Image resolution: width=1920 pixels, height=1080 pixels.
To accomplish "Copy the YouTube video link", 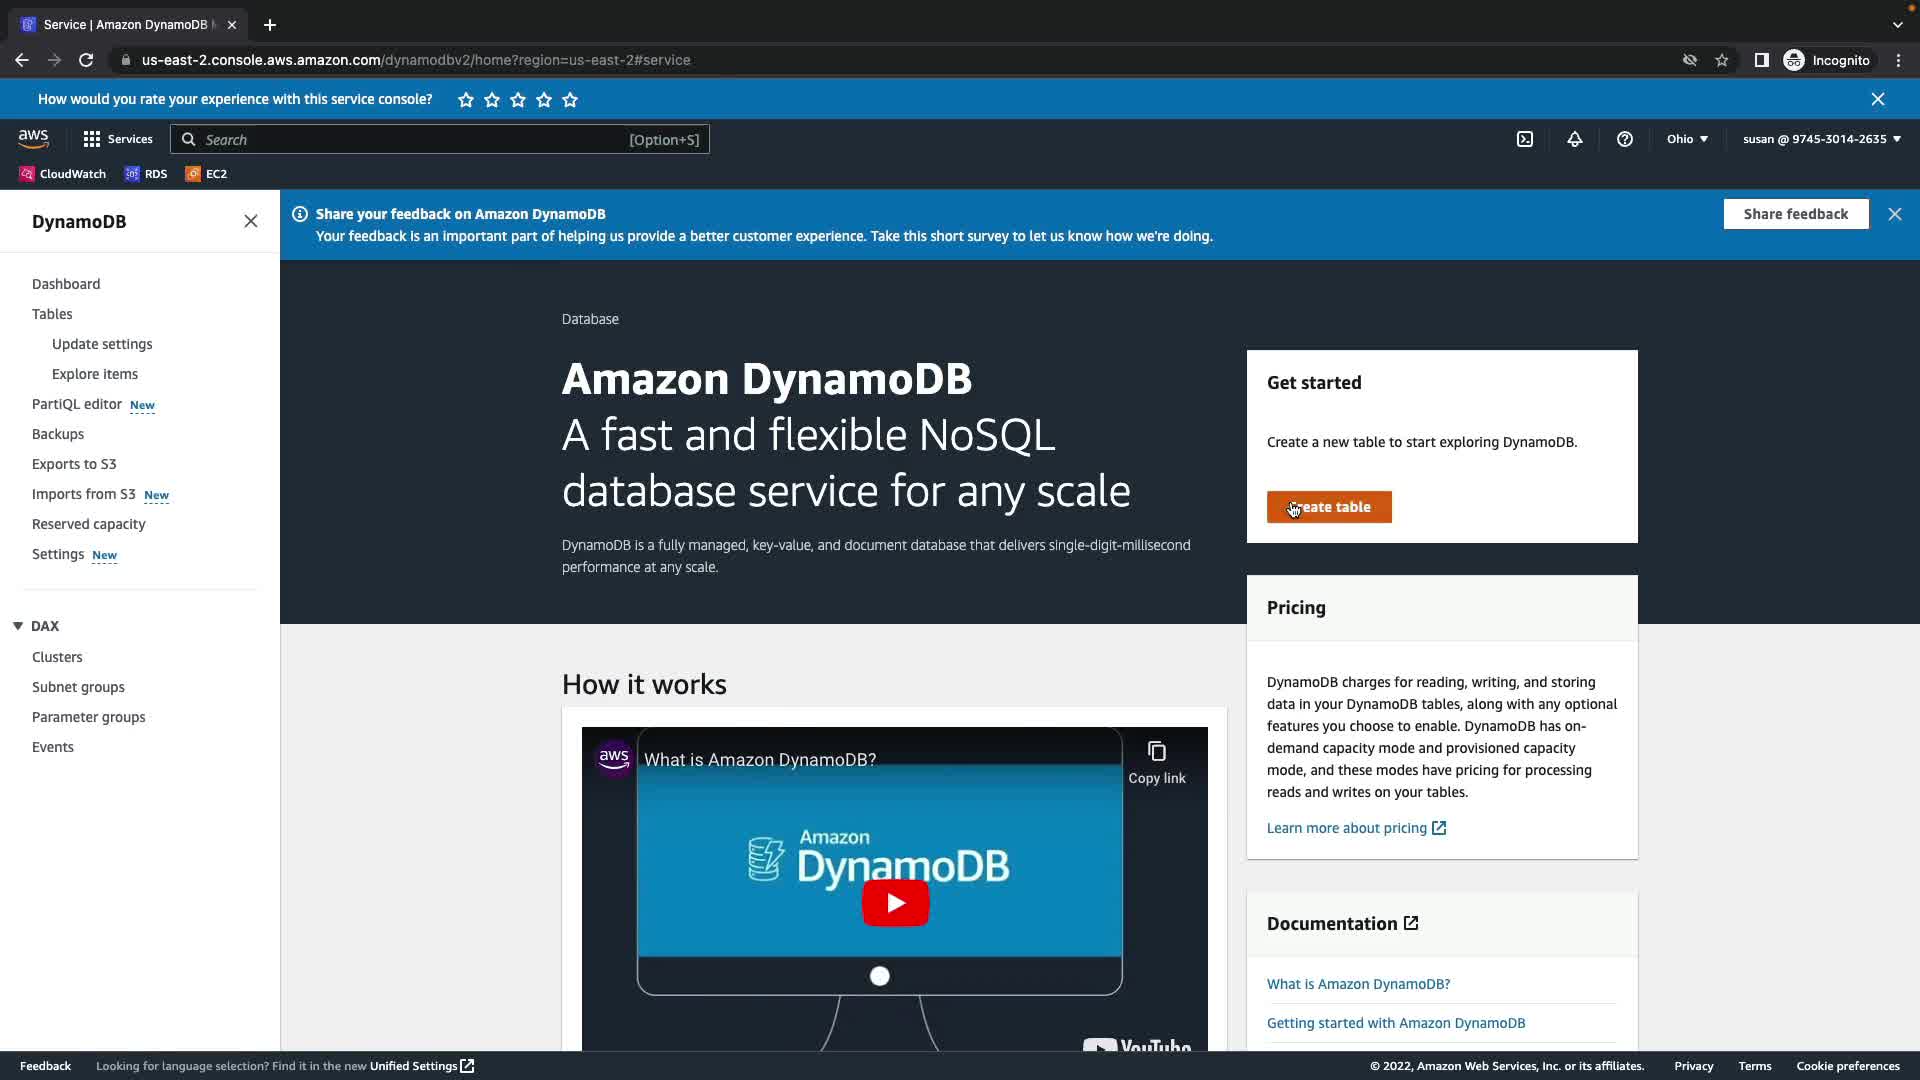I will (1156, 762).
